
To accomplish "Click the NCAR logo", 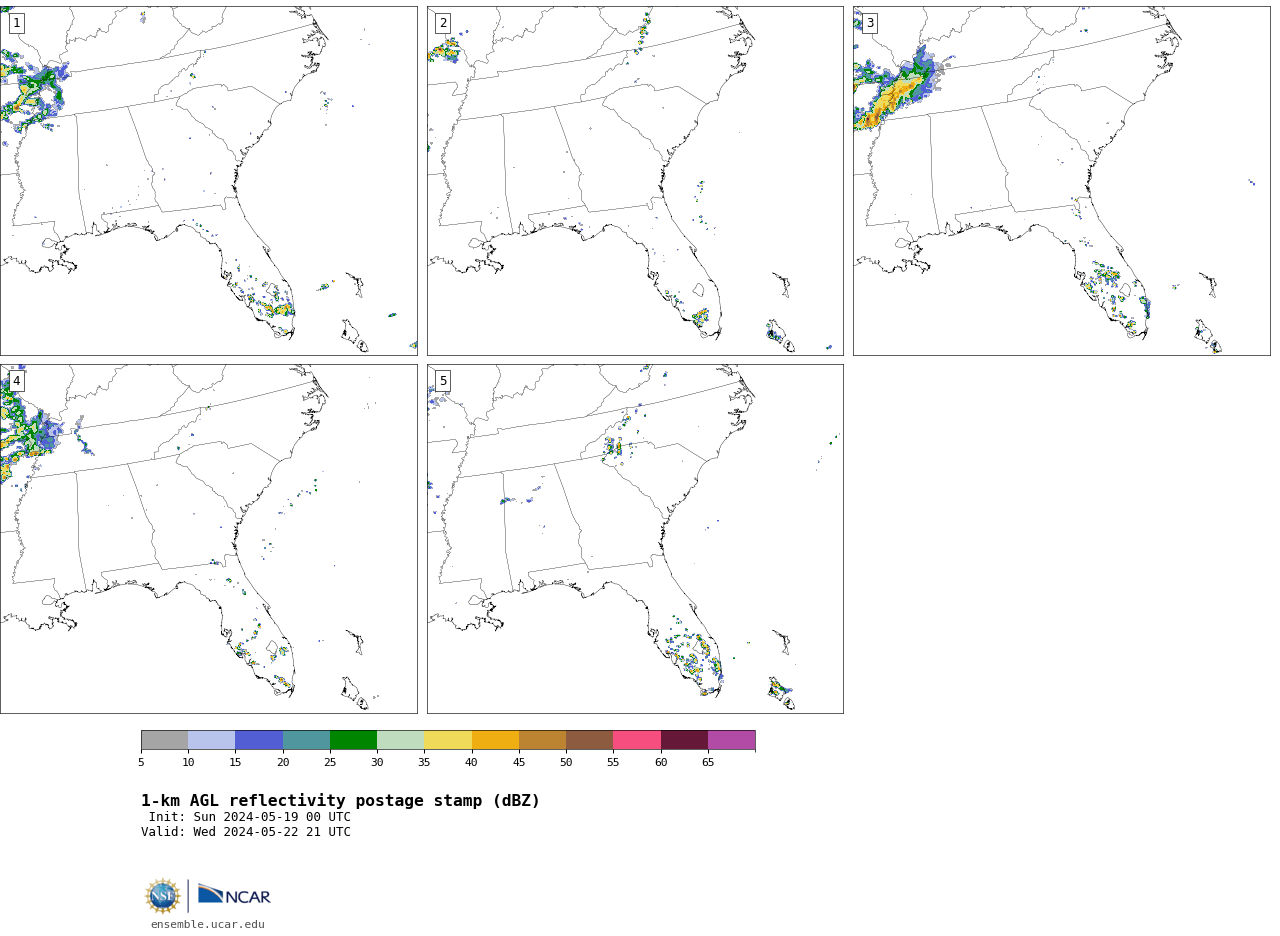I will click(x=234, y=895).
